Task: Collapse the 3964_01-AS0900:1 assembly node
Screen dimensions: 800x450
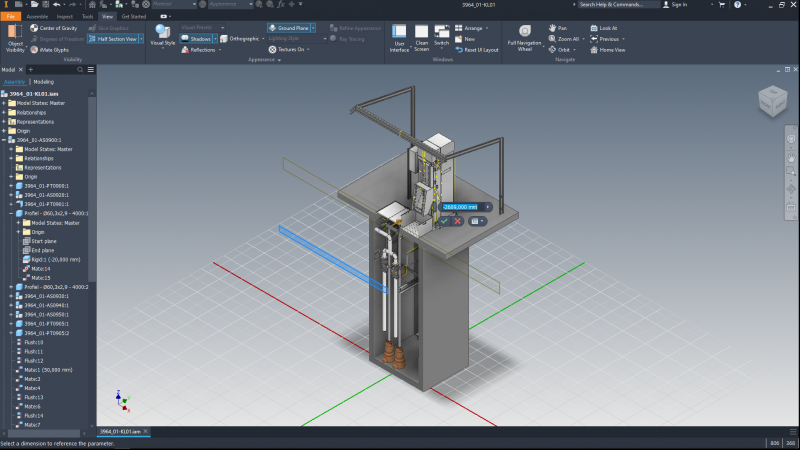Action: click(5, 140)
